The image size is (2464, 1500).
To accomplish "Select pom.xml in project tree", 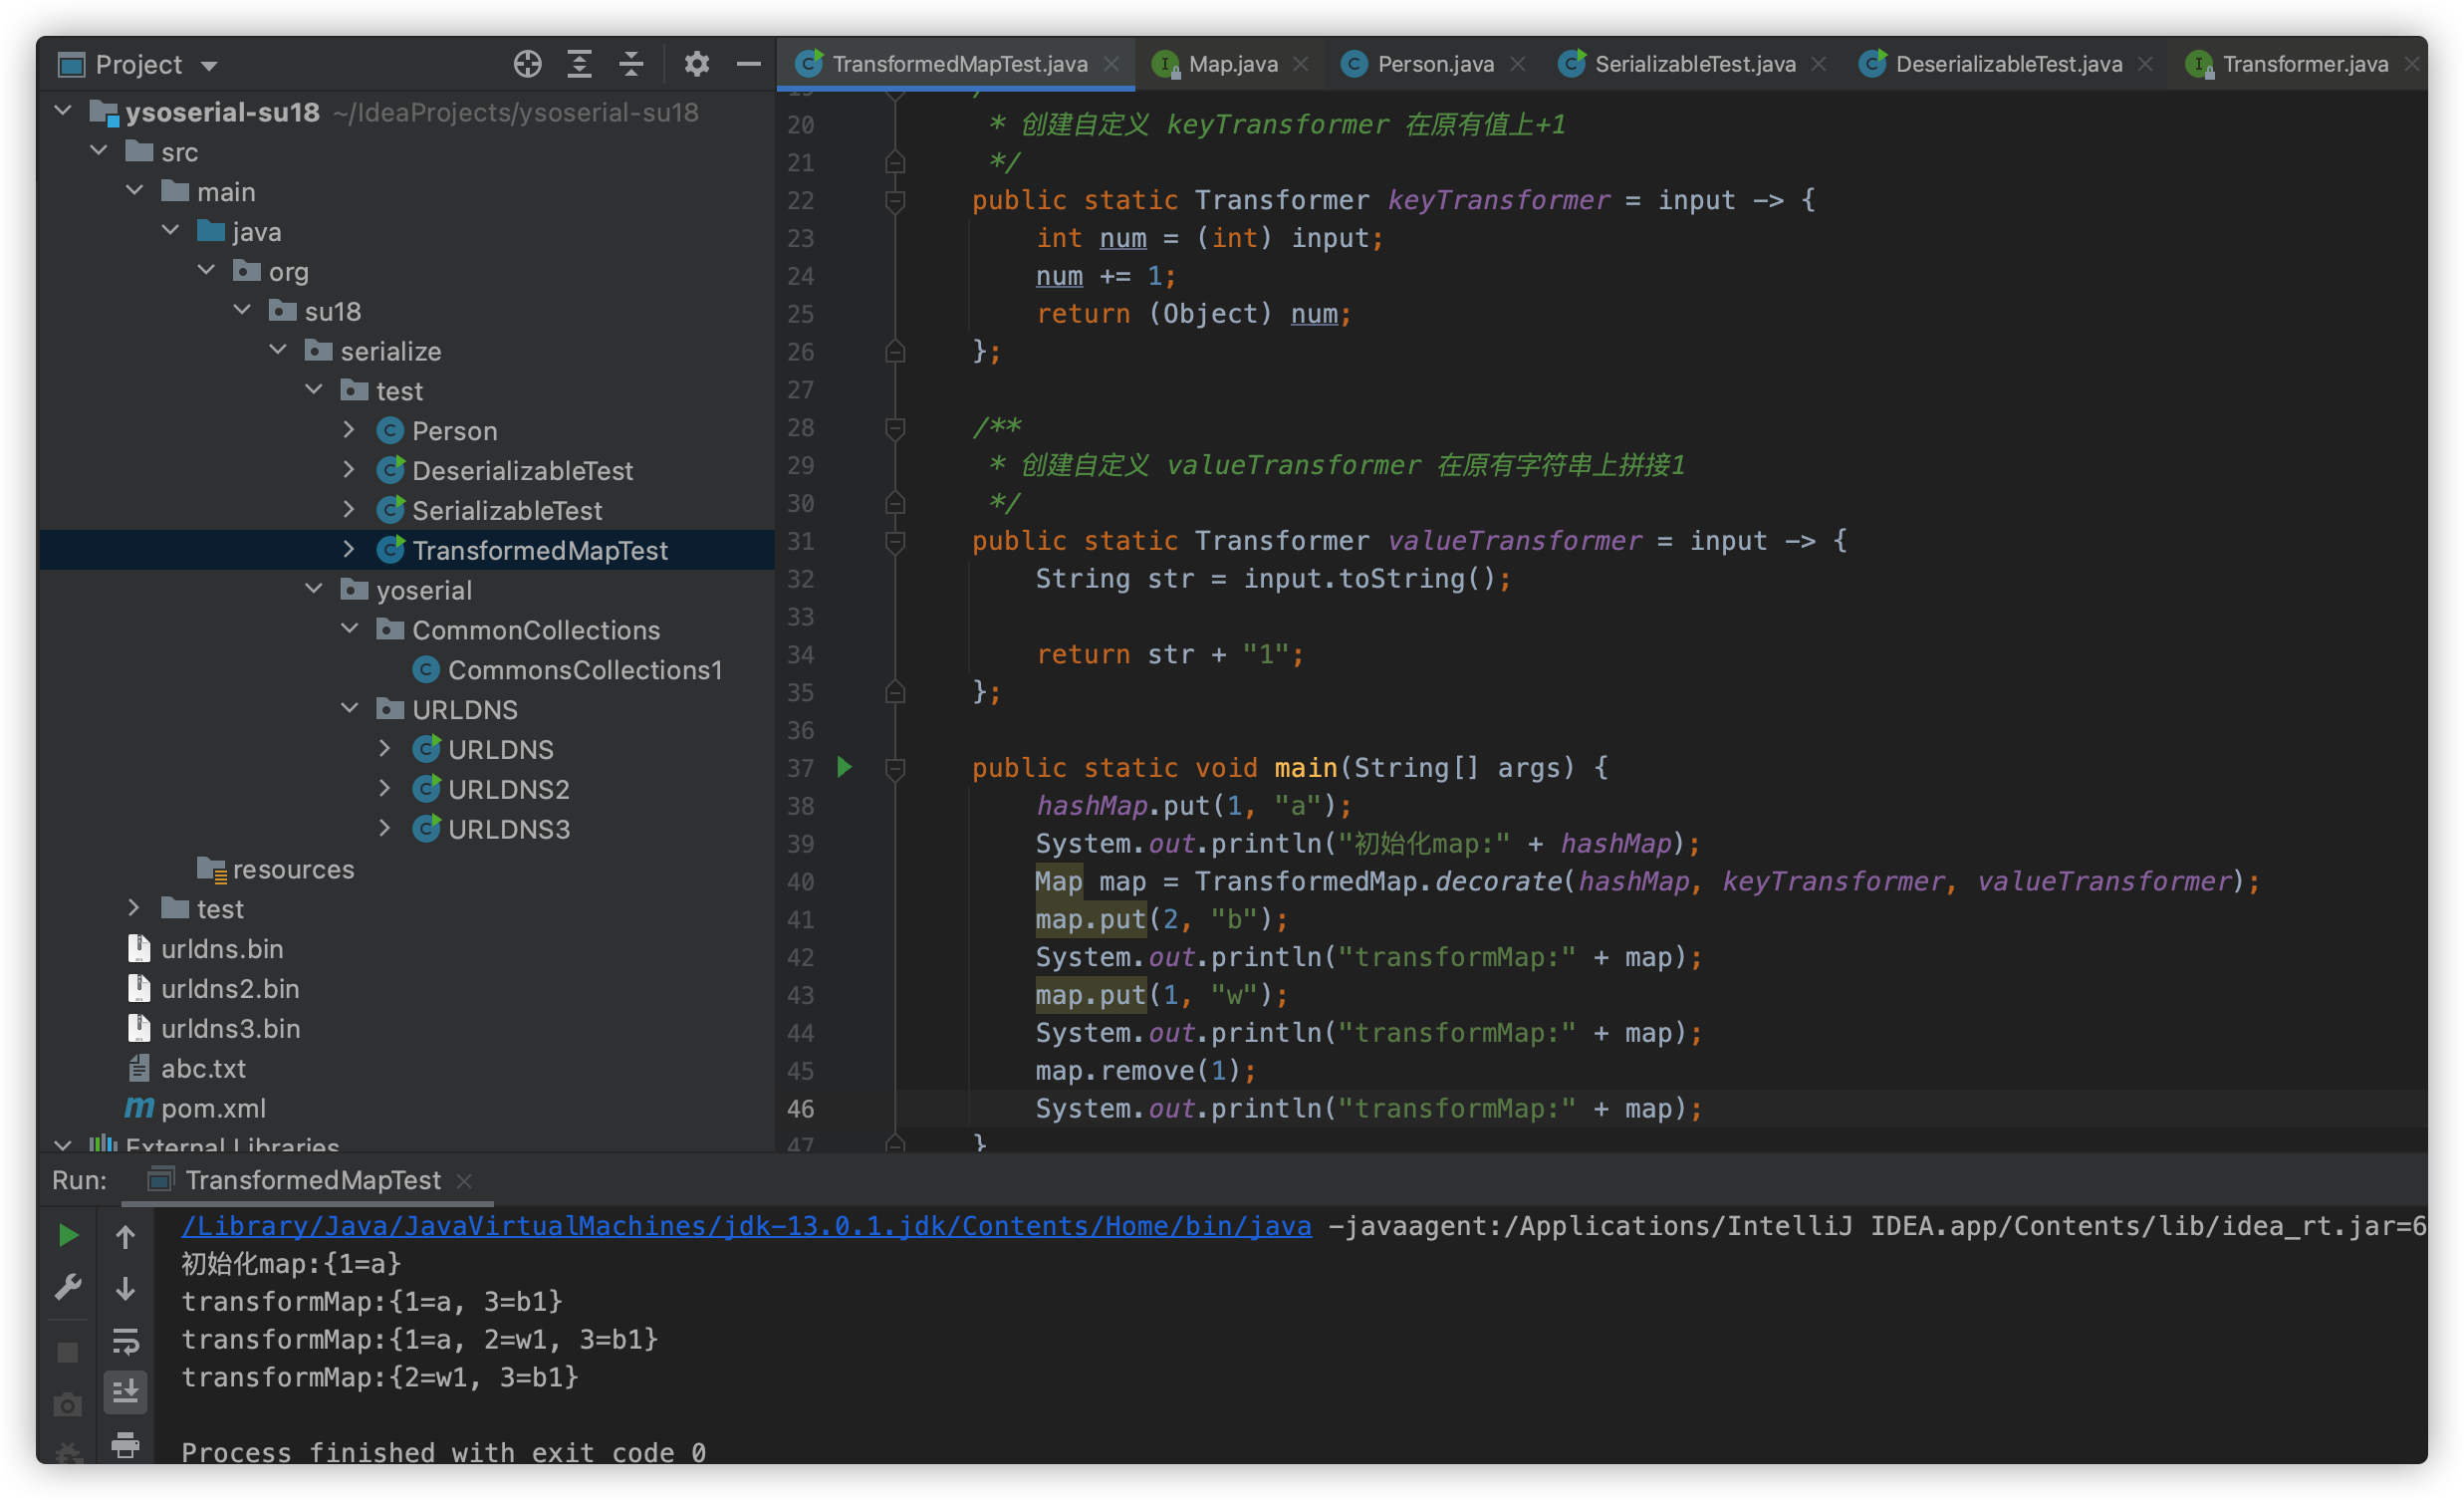I will pos(213,1108).
